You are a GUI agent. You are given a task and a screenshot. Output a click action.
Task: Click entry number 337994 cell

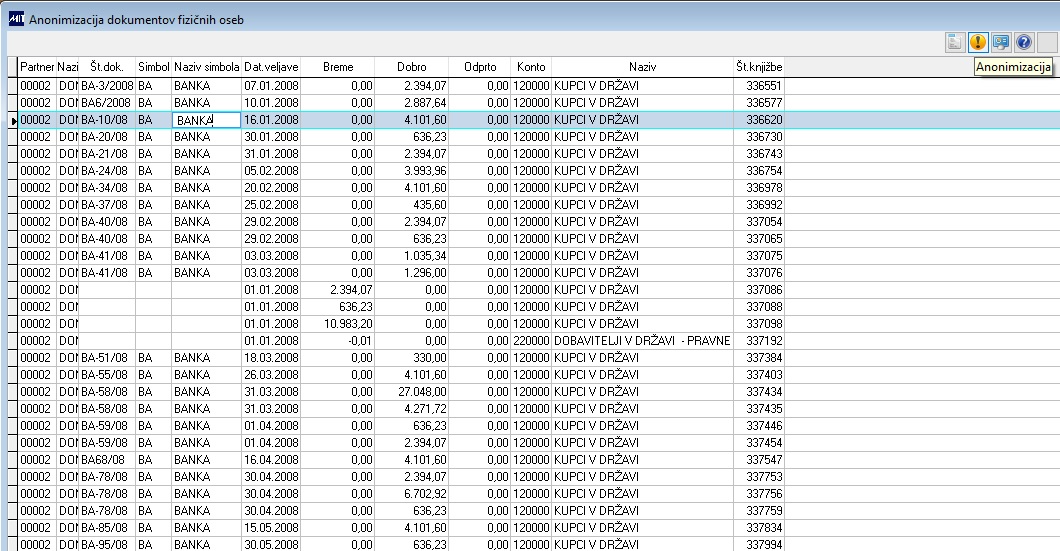click(758, 544)
